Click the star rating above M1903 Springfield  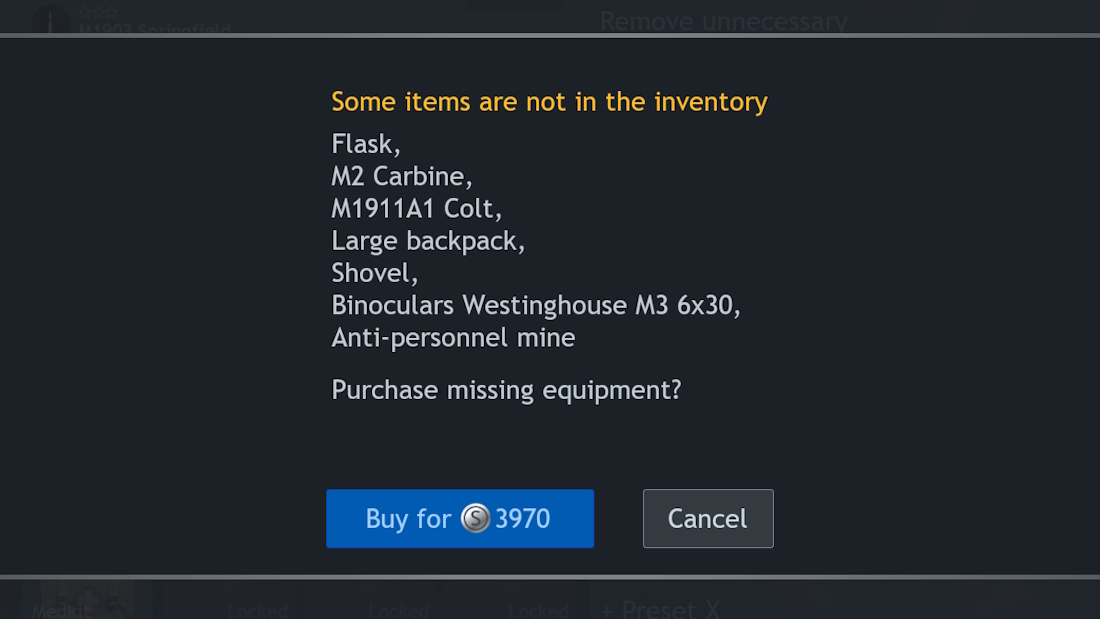click(x=98, y=12)
